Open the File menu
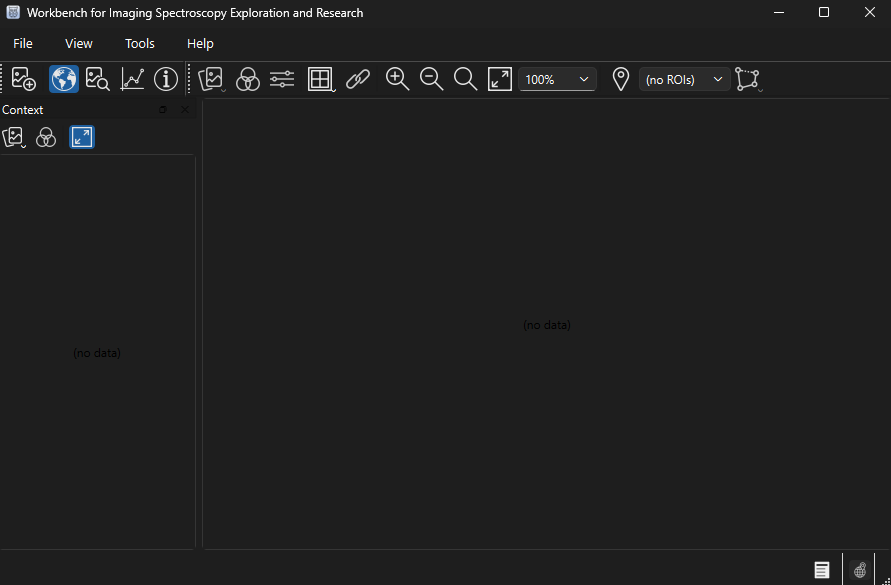The width and height of the screenshot is (891, 585). click(x=23, y=44)
